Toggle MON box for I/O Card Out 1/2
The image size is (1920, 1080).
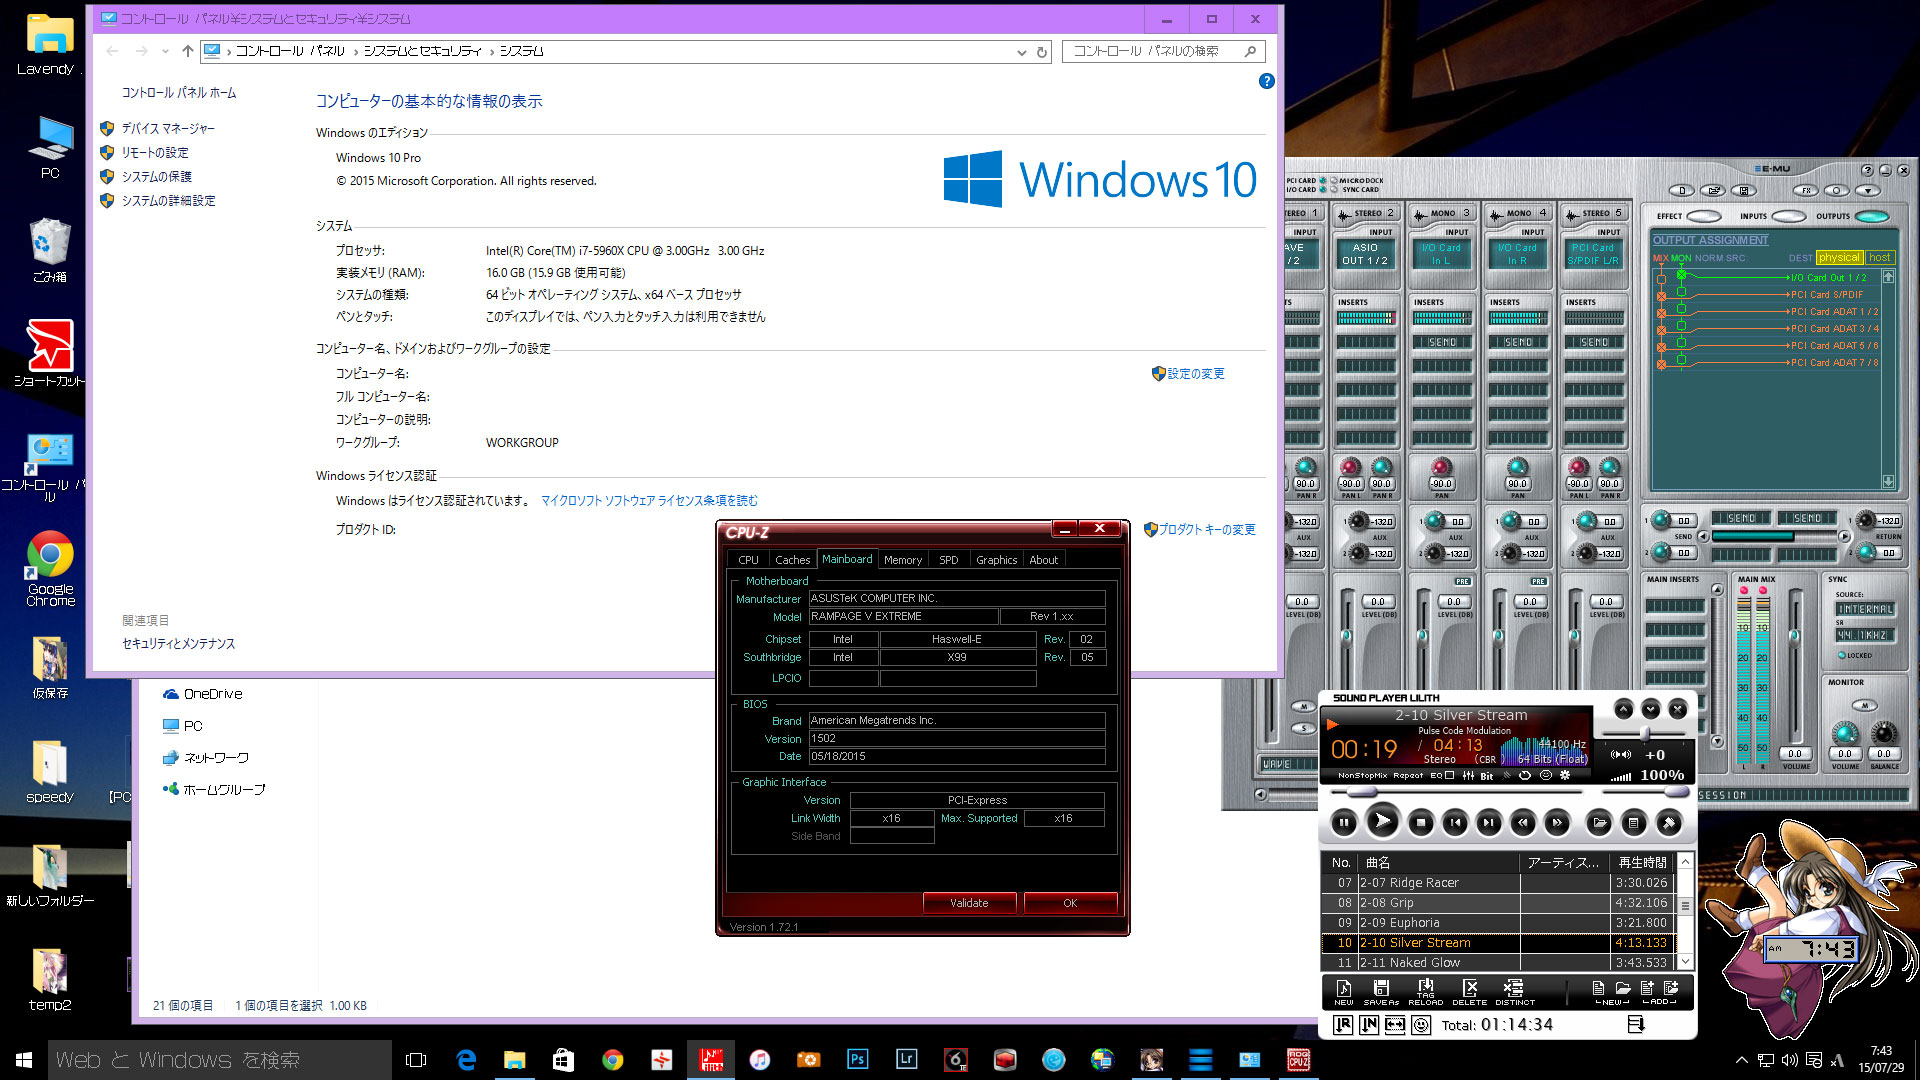coord(1681,275)
